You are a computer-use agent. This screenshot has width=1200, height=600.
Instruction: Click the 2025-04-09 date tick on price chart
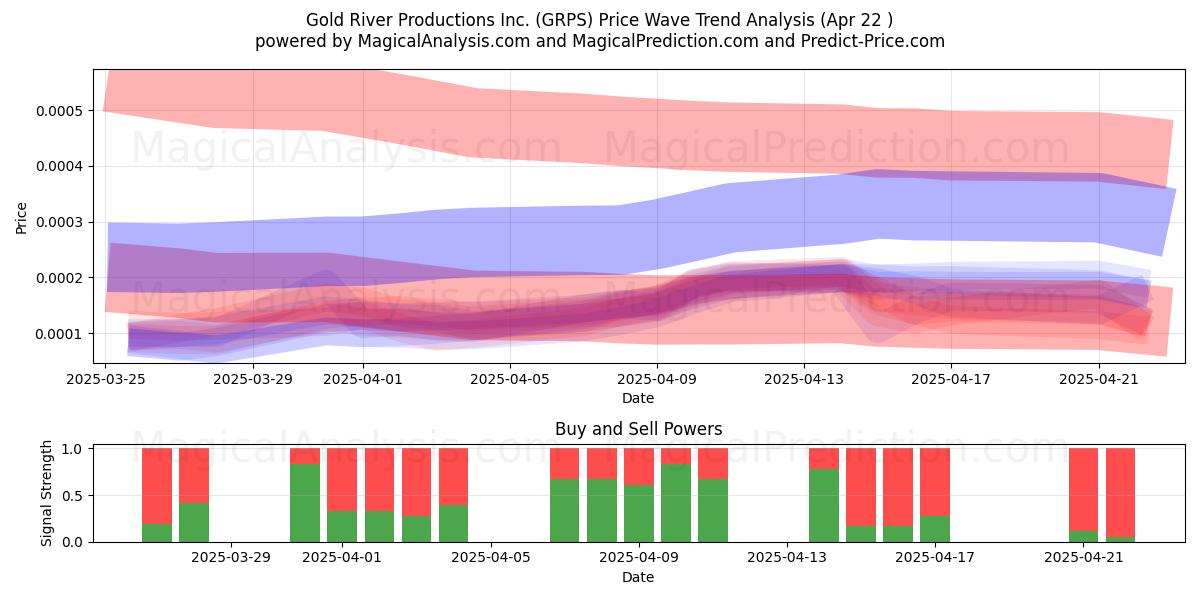coord(657,379)
